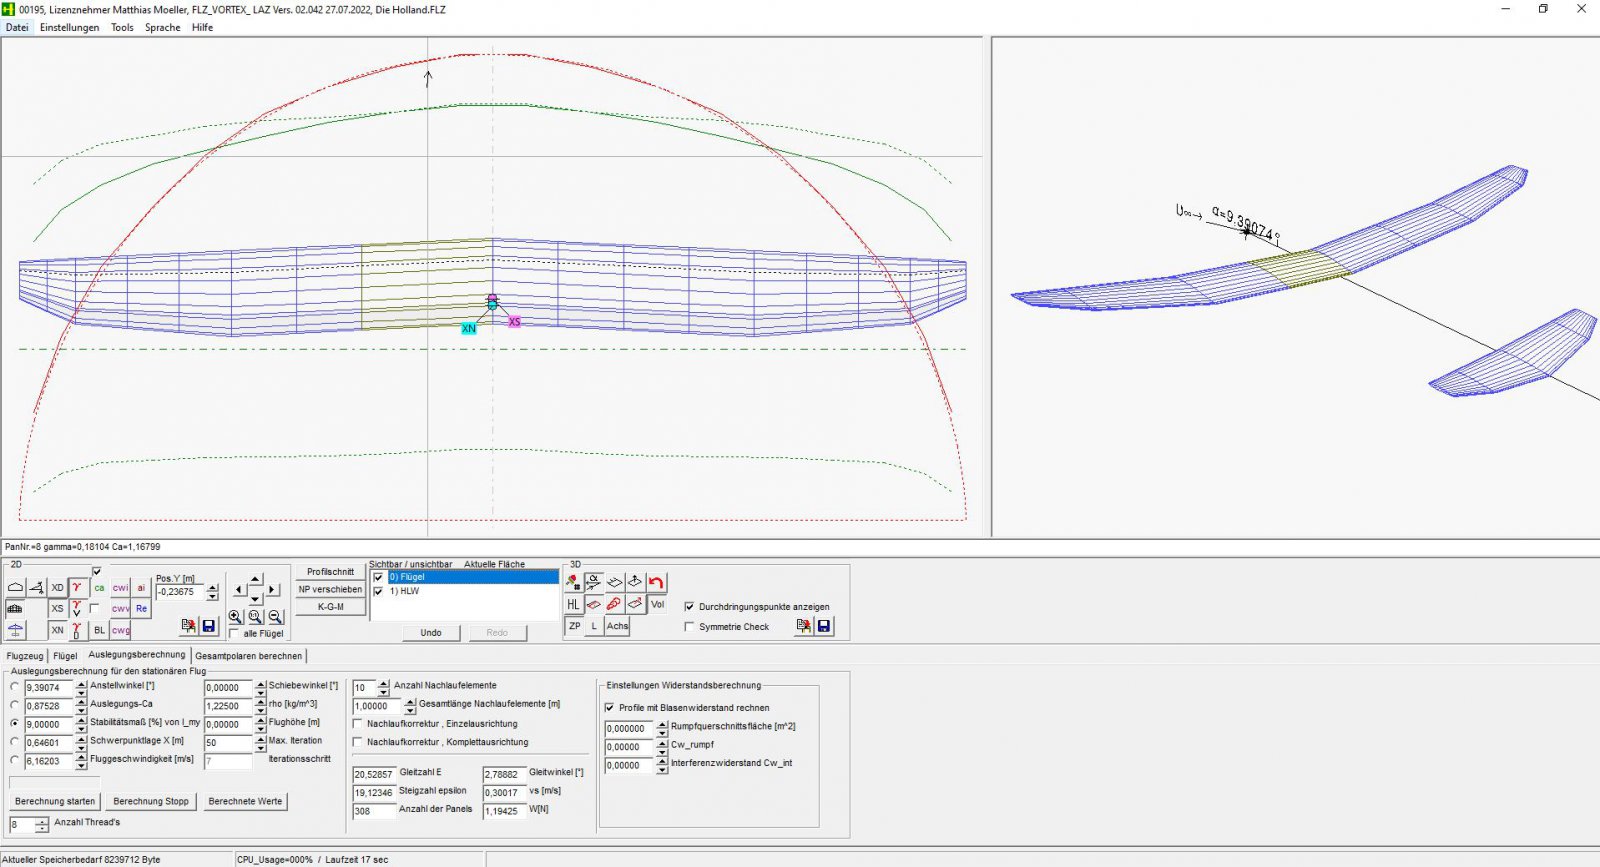Screen dimensions: 1600x867
Task: Select the Fluggeschwindigkeit radio button
Action: [14, 760]
